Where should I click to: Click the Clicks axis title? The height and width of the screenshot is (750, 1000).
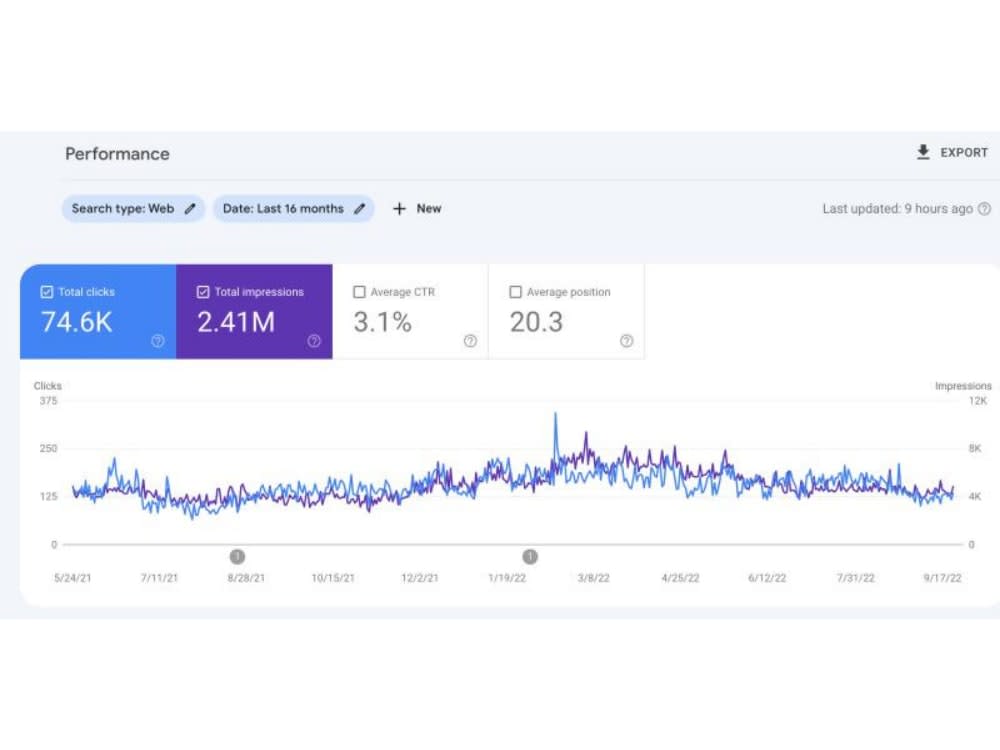(x=48, y=386)
